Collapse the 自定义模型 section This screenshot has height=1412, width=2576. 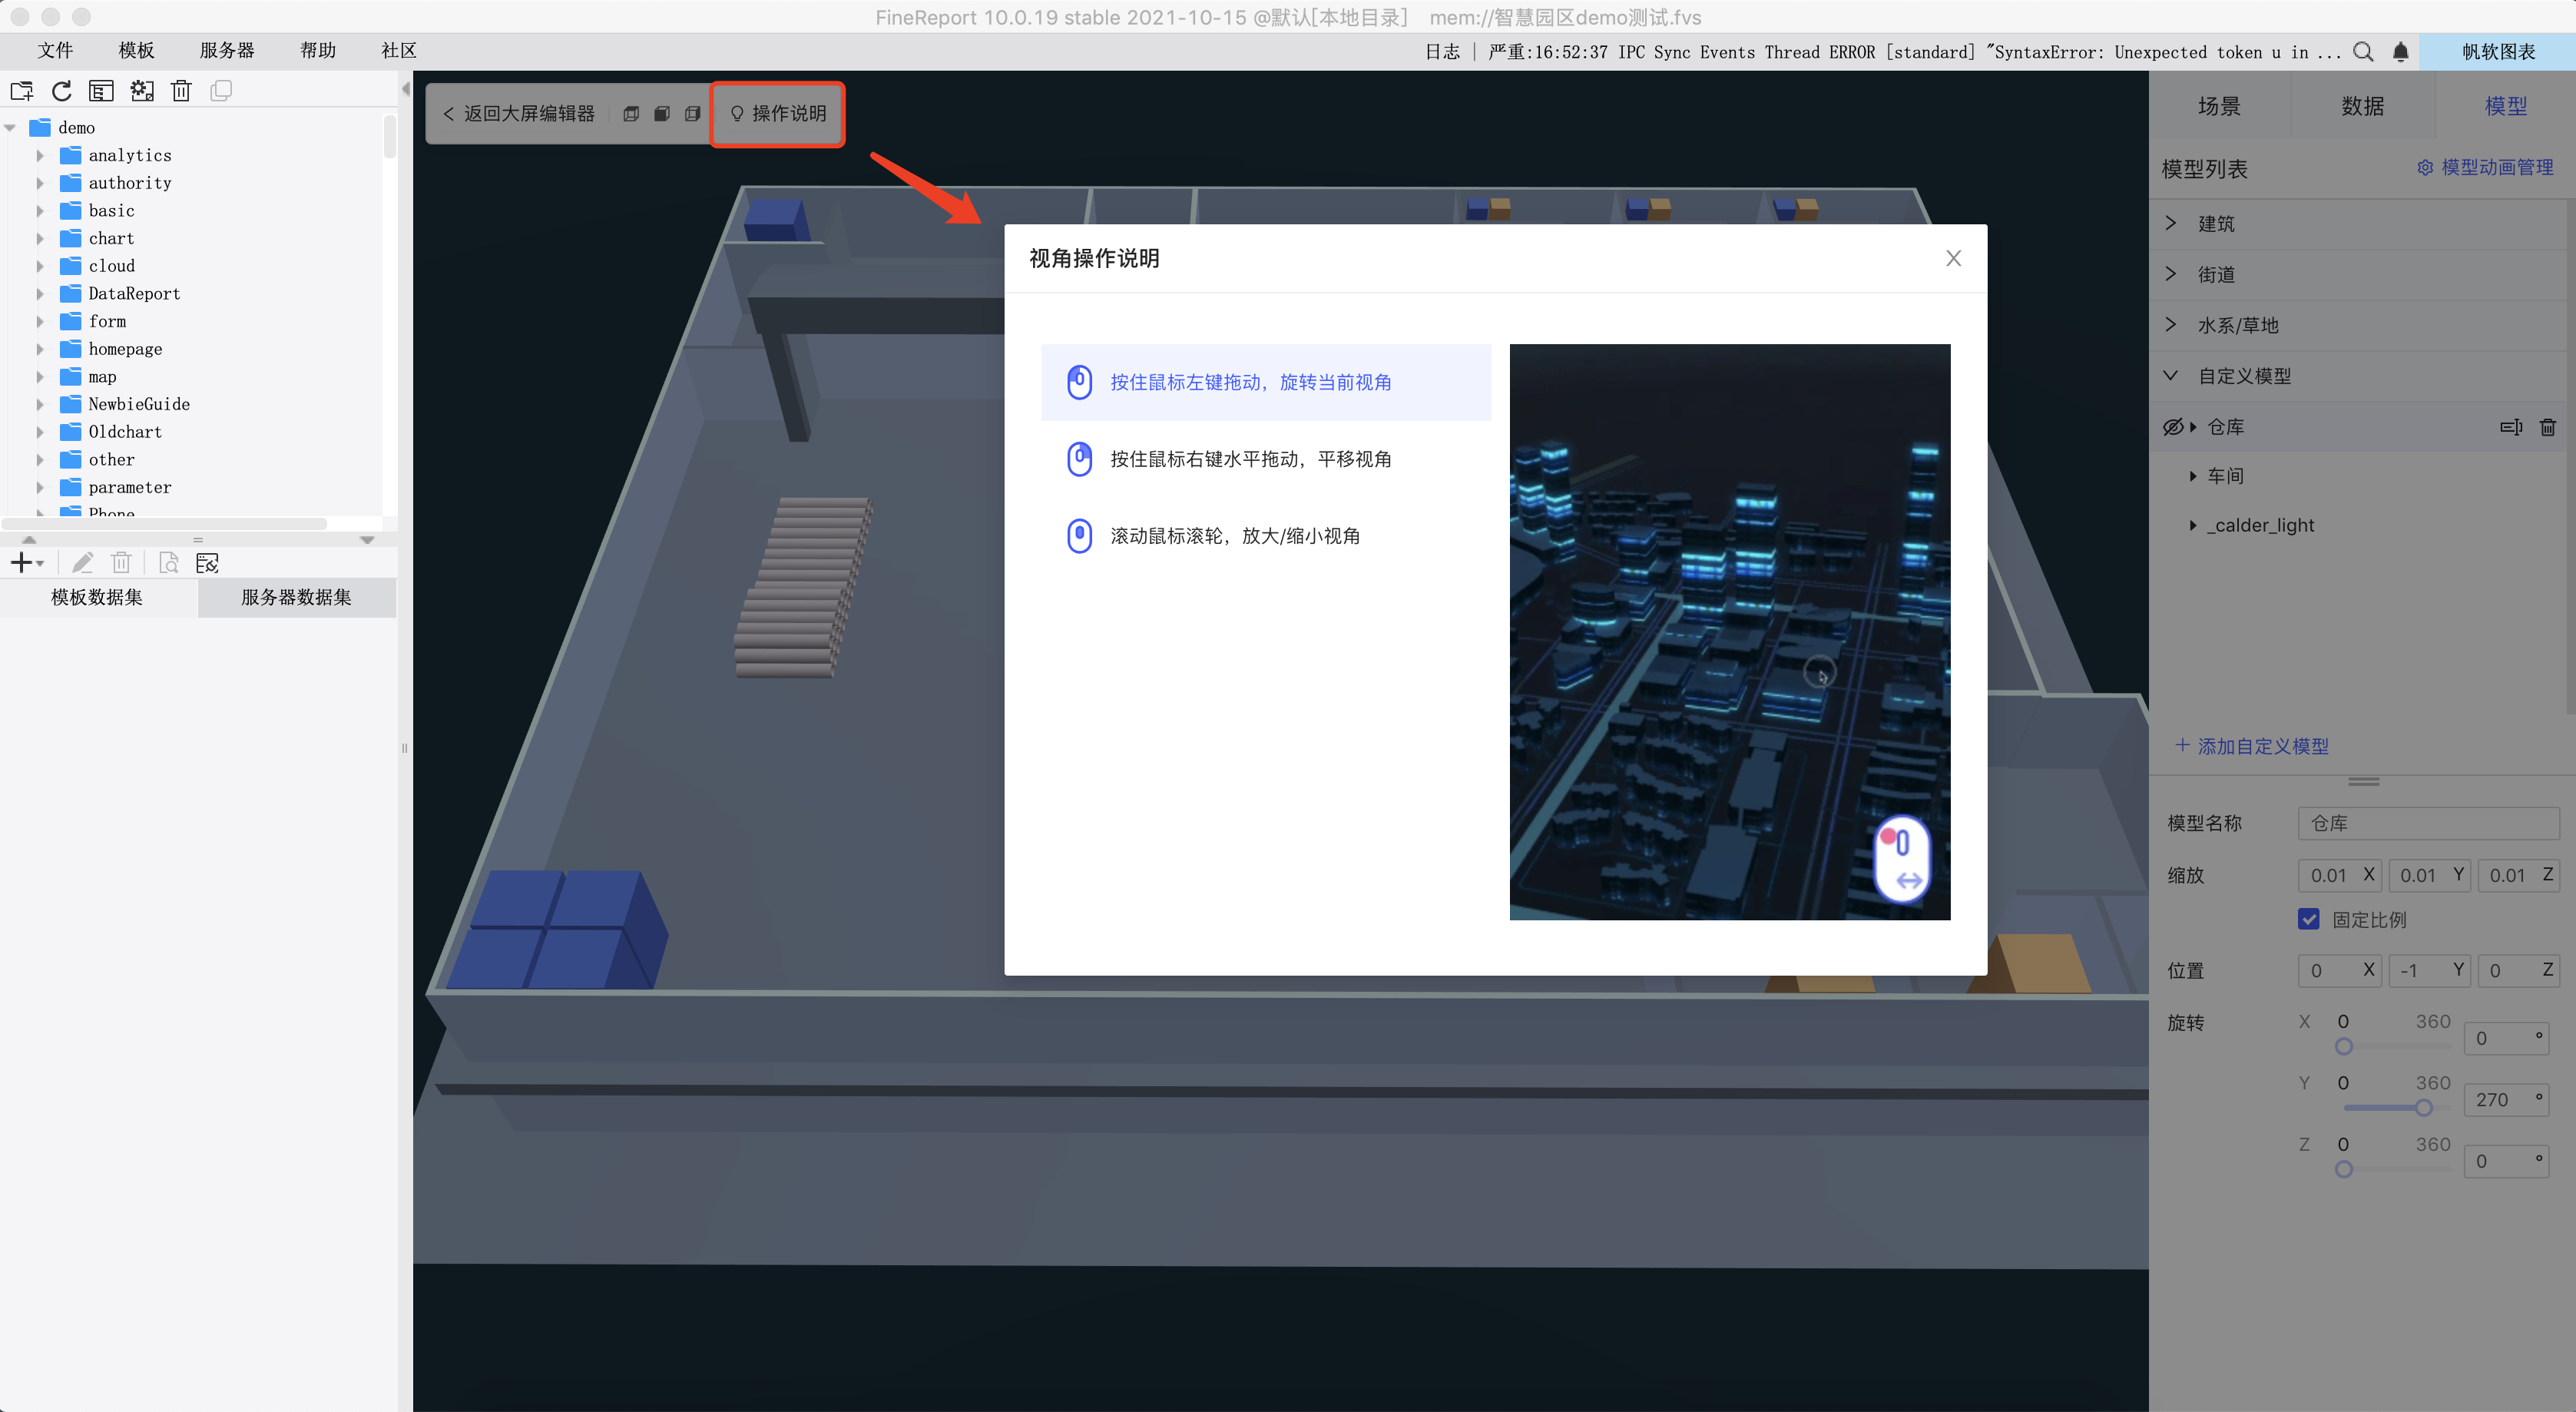[2171, 376]
